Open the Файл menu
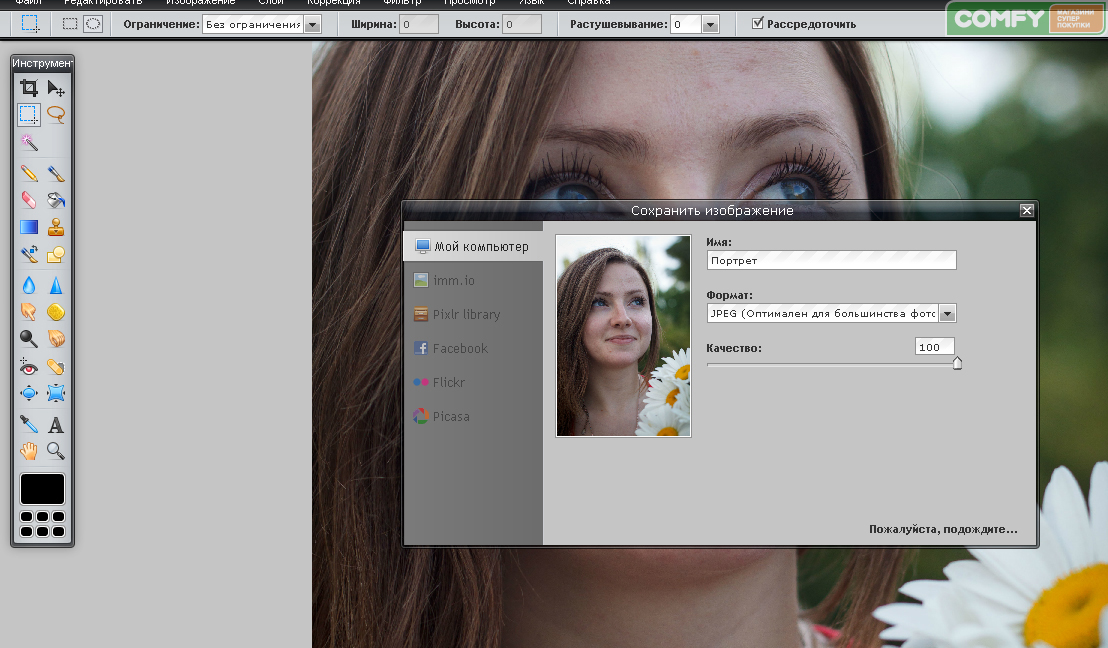 (28, 2)
